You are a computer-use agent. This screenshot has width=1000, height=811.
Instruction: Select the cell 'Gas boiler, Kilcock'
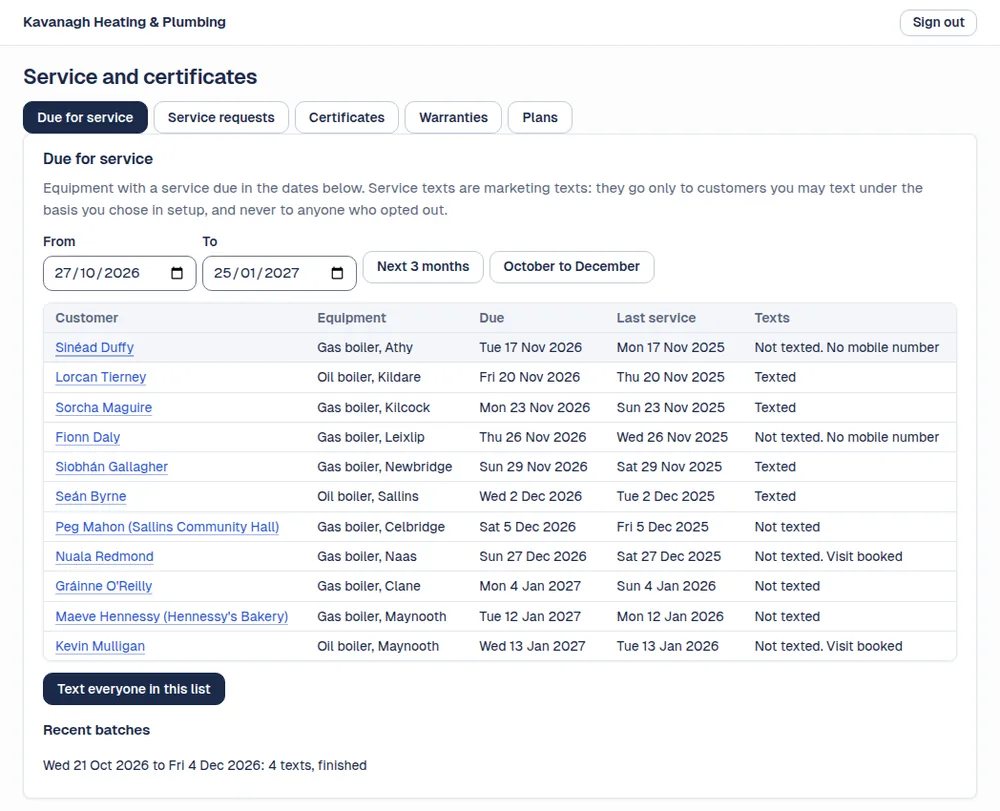click(374, 407)
